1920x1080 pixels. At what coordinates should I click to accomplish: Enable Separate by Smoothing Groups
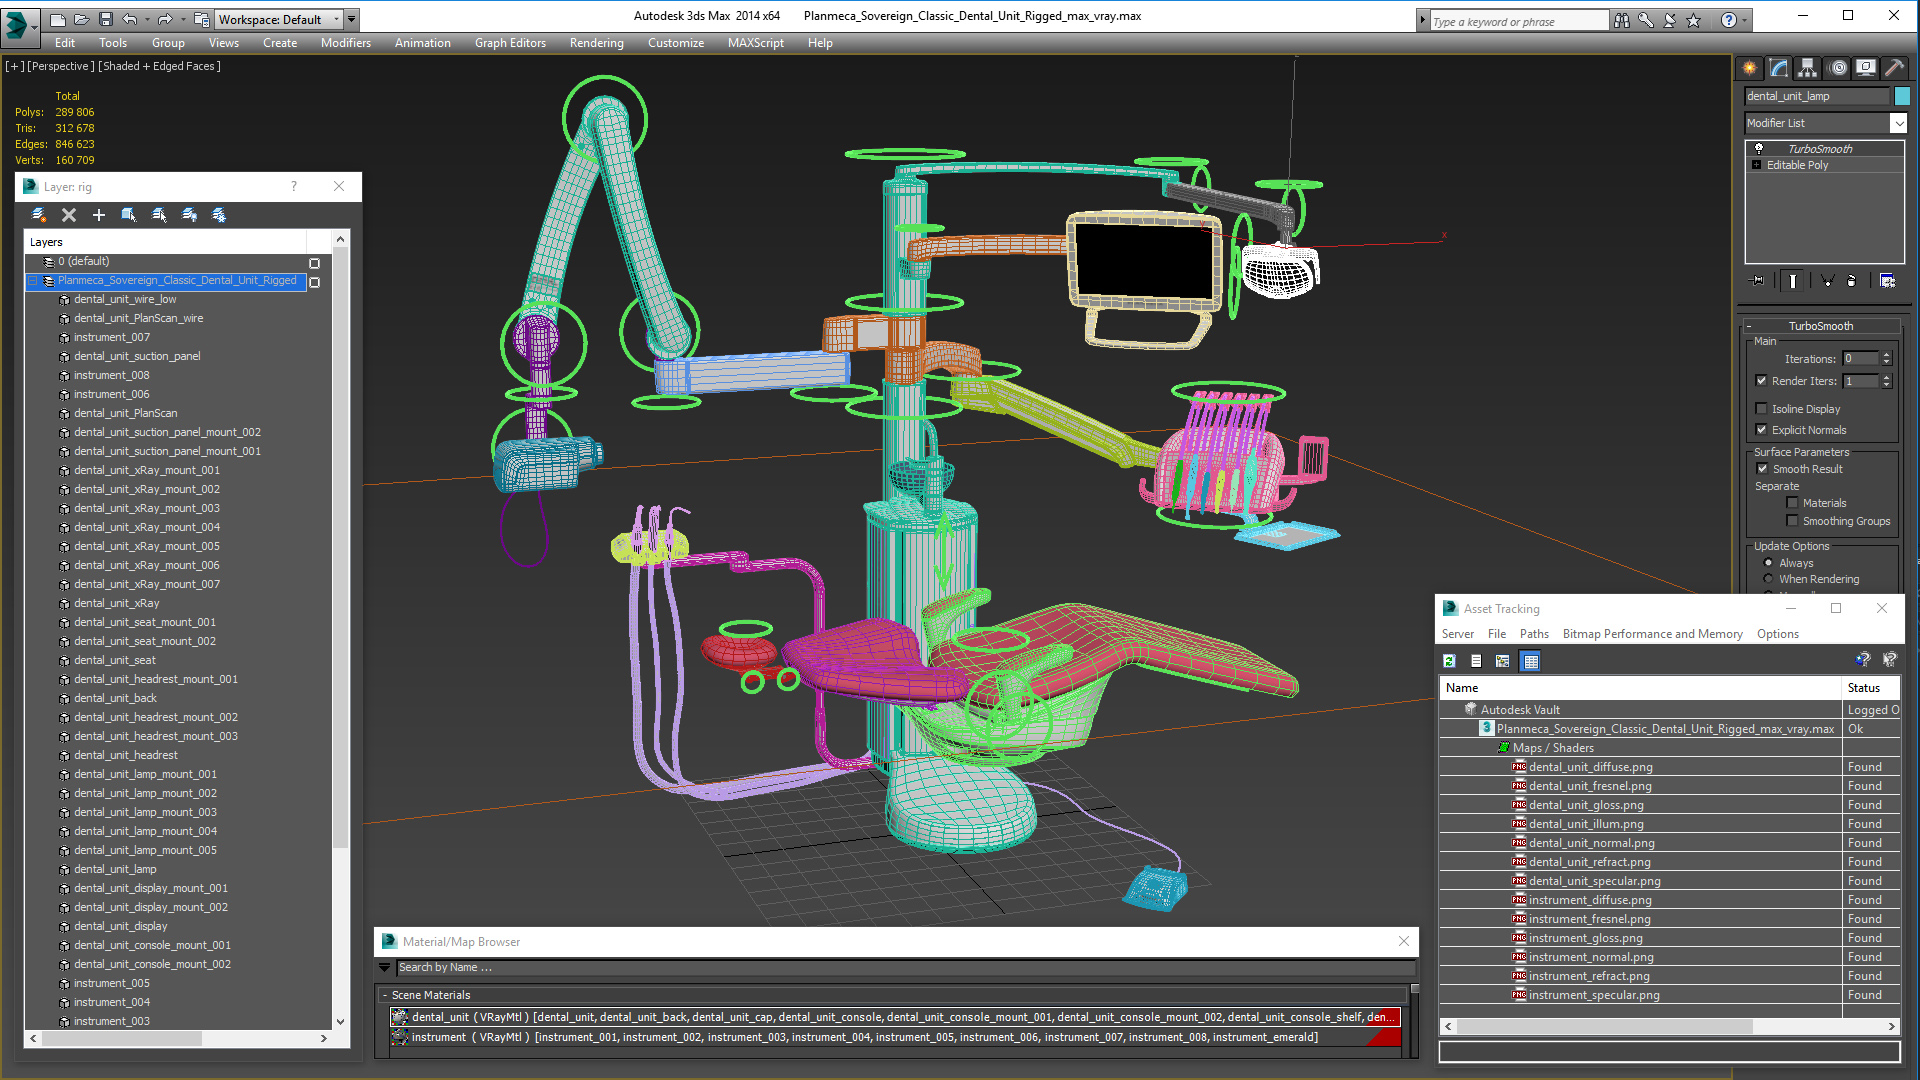coord(1793,521)
